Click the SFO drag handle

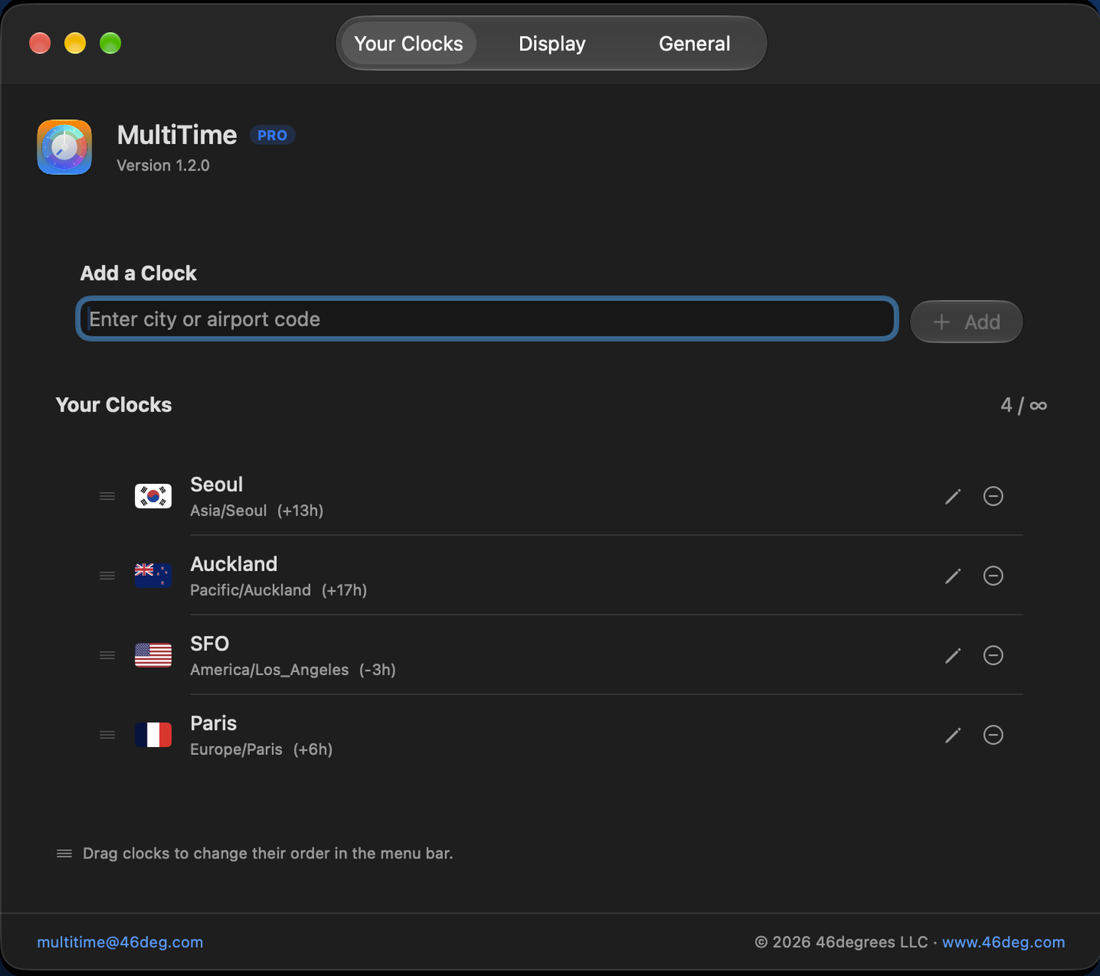click(107, 655)
